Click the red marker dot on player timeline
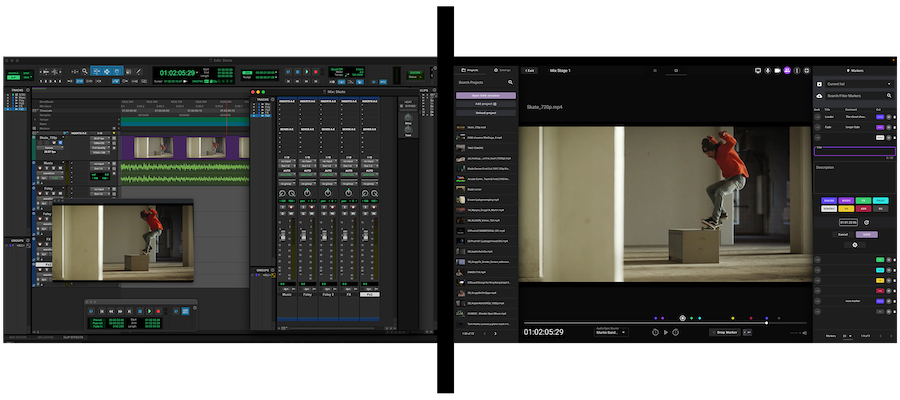900x400 pixels. coord(751,318)
